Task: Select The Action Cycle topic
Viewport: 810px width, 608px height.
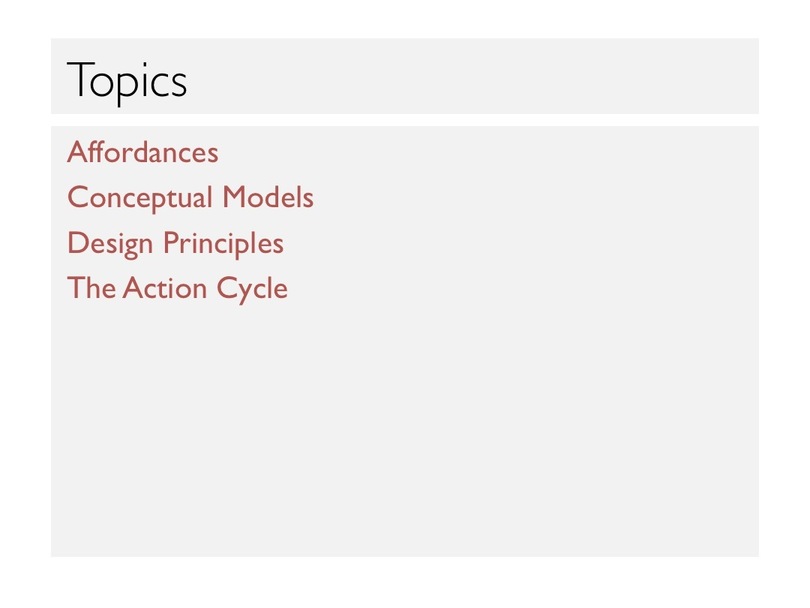Action: (x=177, y=288)
